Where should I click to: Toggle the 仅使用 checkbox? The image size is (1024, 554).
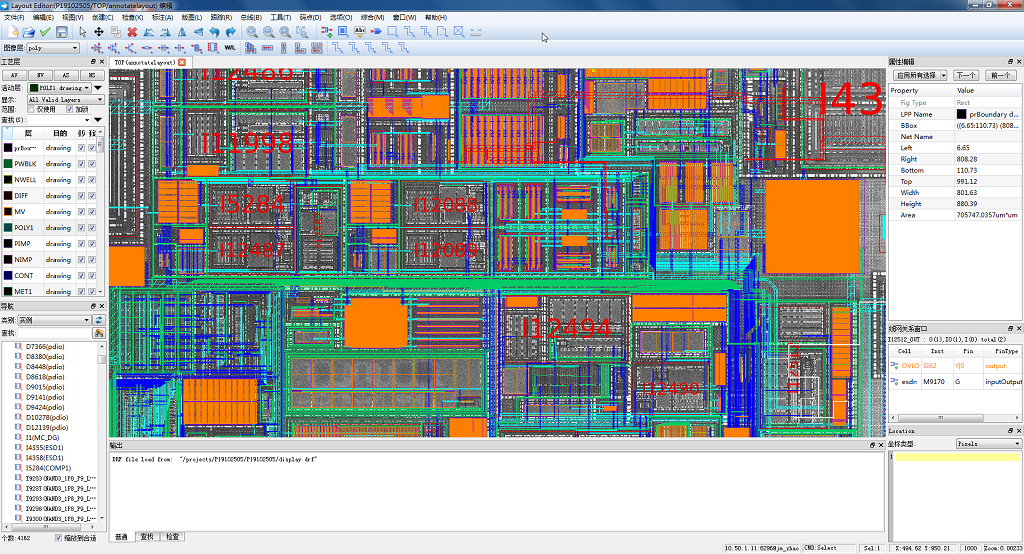tap(31, 110)
